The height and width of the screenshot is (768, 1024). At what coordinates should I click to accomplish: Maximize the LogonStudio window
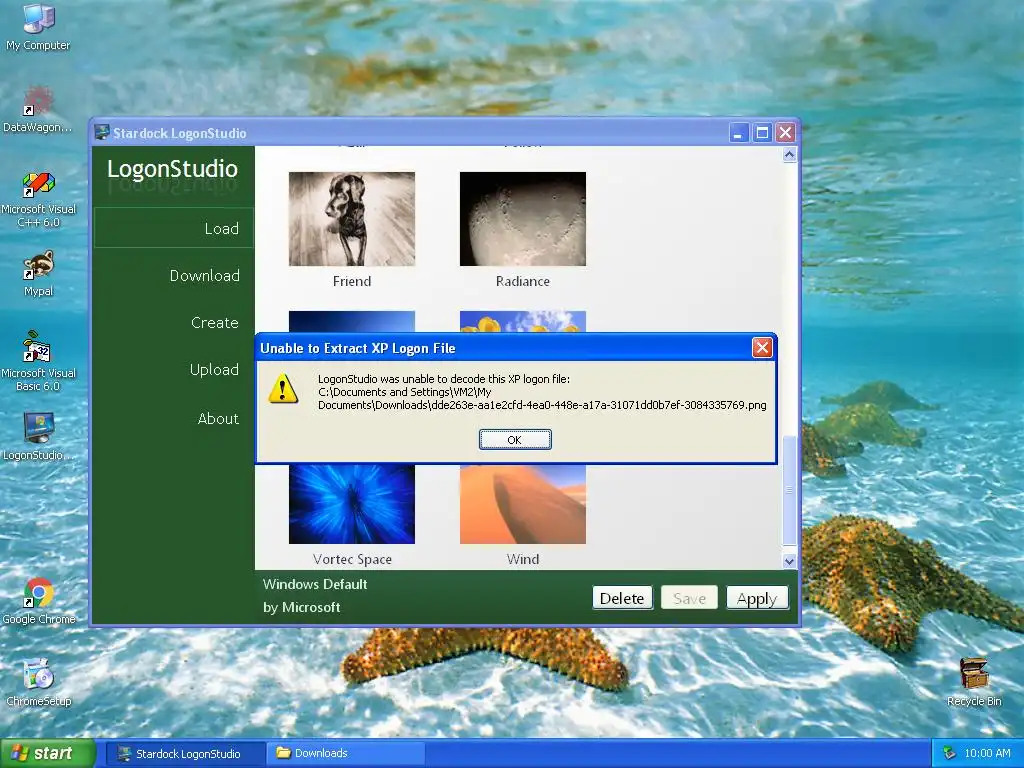[x=761, y=133]
